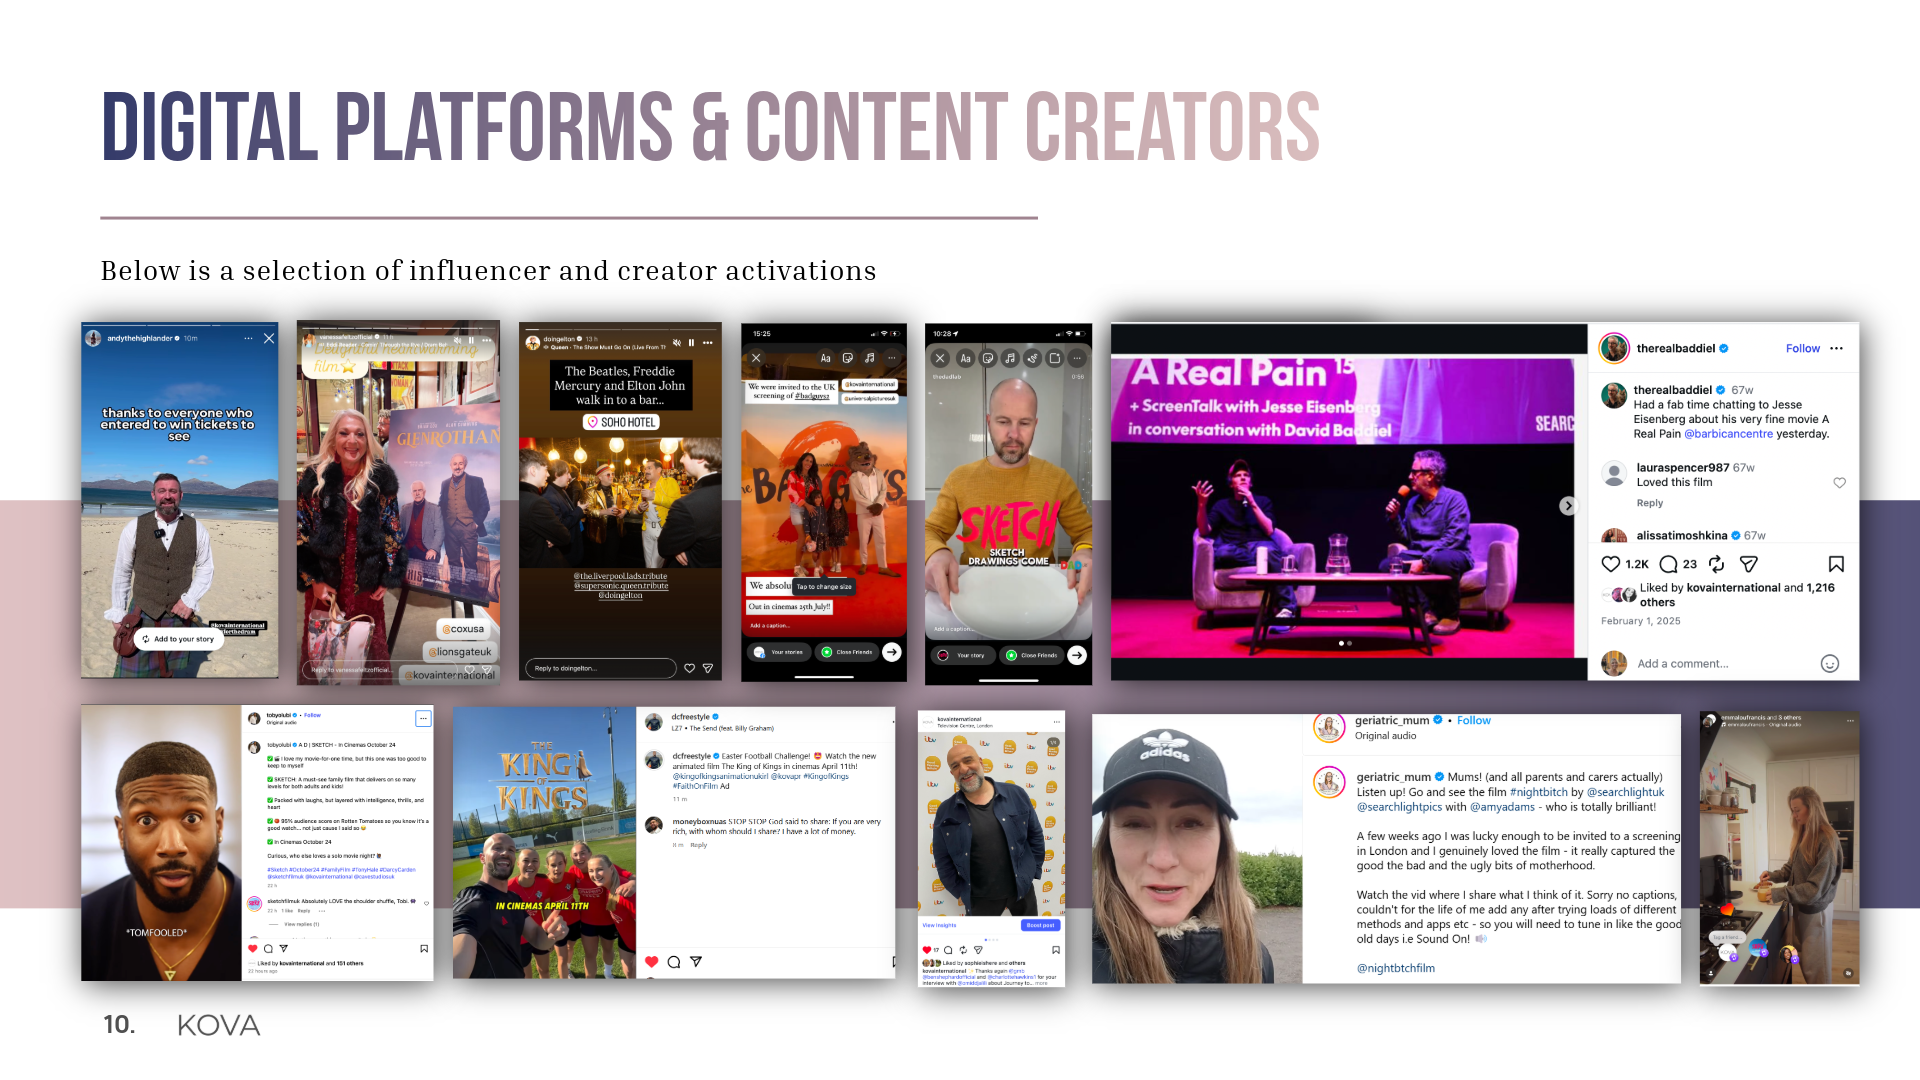The width and height of the screenshot is (1920, 1080).
Task: Open stickers in Sketch story editor
Action: click(x=988, y=358)
